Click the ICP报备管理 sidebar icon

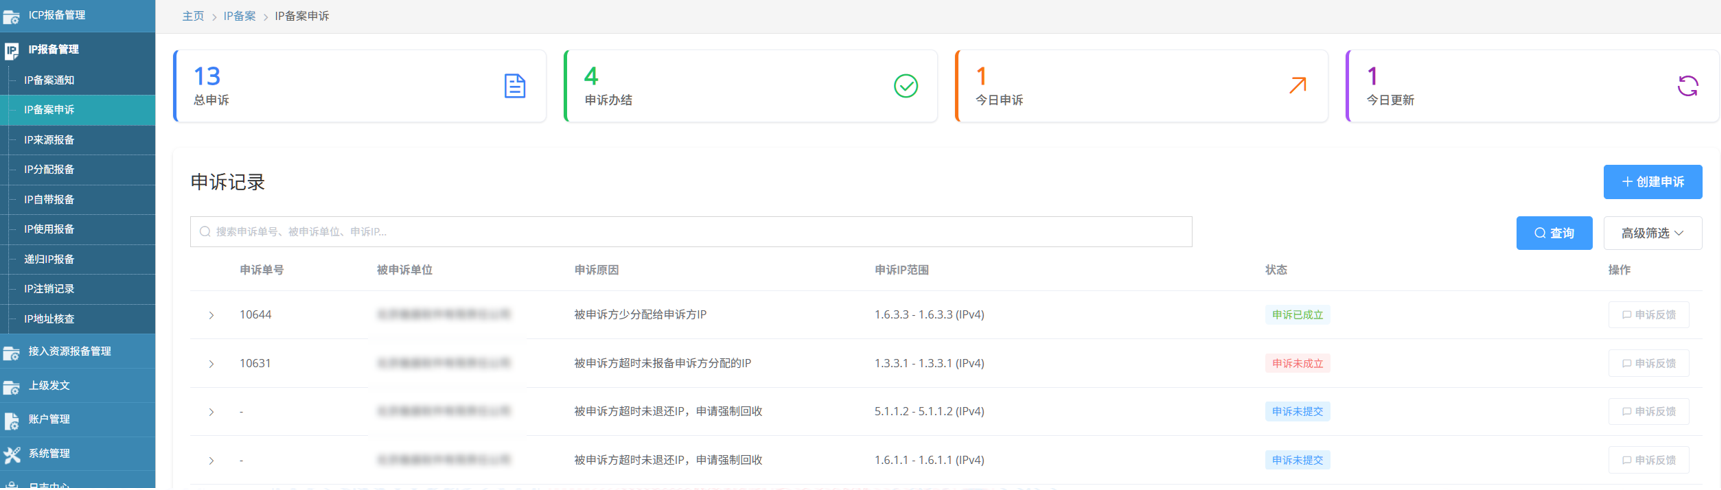(12, 16)
